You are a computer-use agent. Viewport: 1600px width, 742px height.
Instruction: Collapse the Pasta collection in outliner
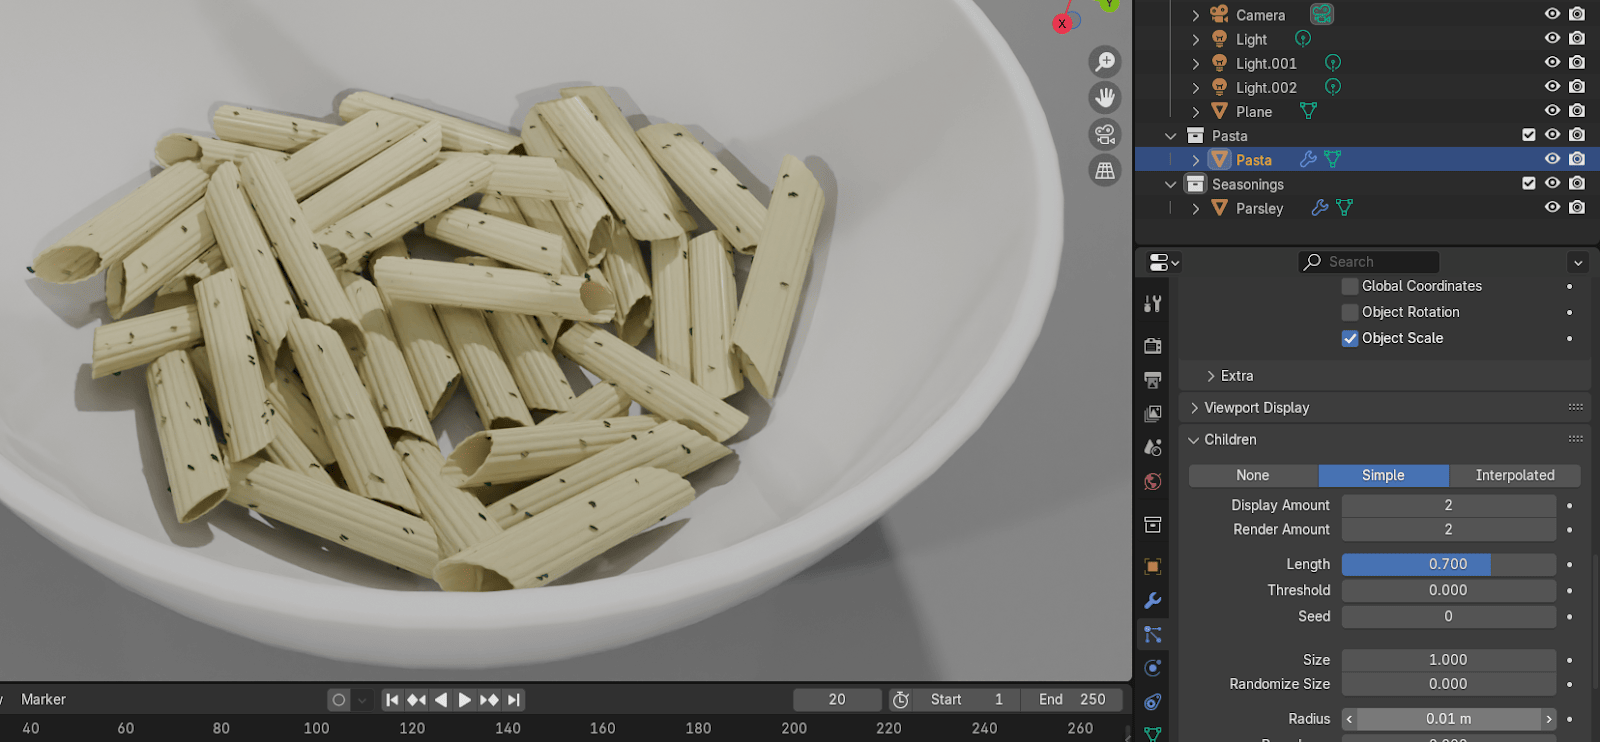1171,136
